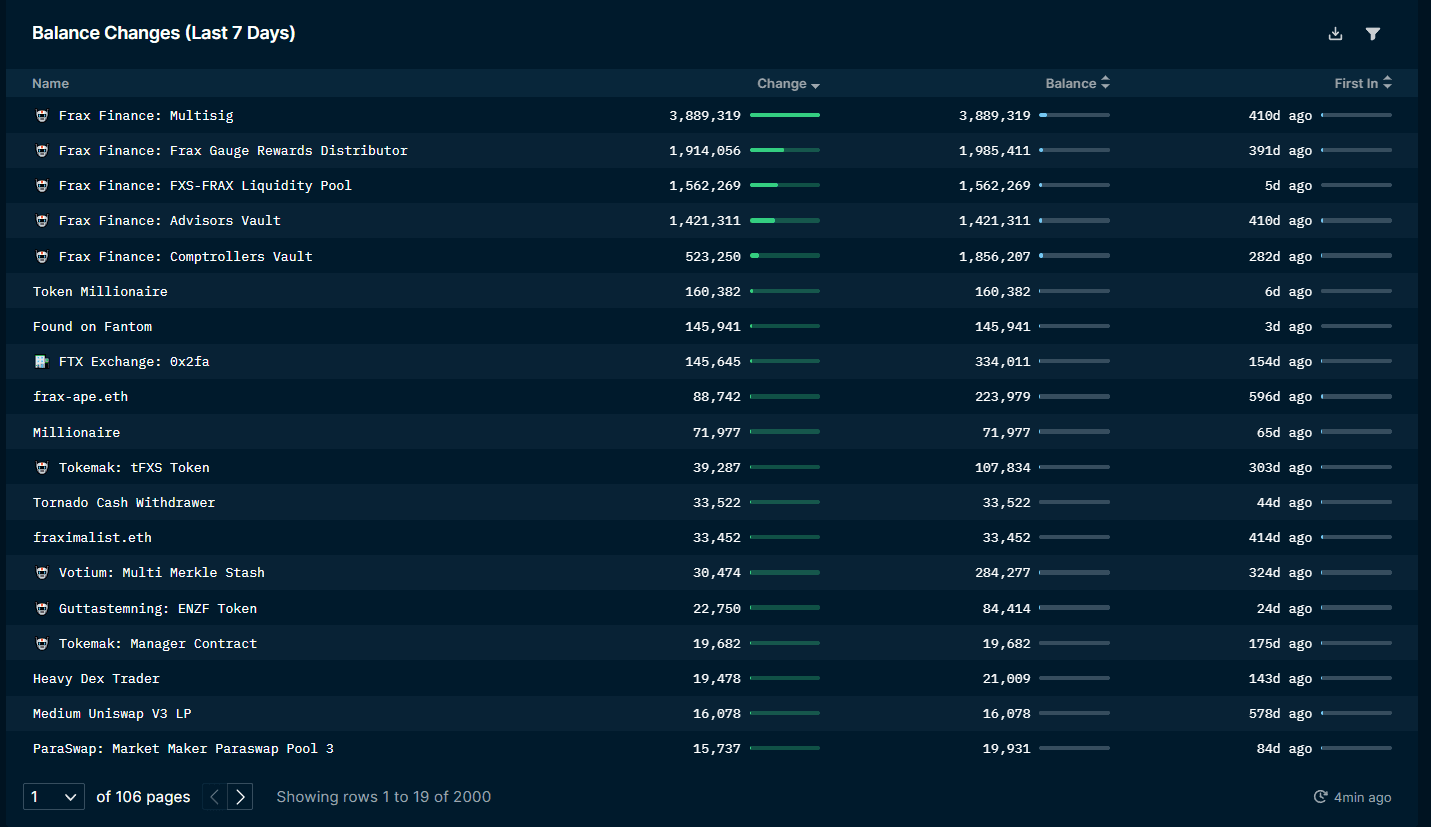Click balance value 21,009
The height and width of the screenshot is (827, 1431).
1006,679
